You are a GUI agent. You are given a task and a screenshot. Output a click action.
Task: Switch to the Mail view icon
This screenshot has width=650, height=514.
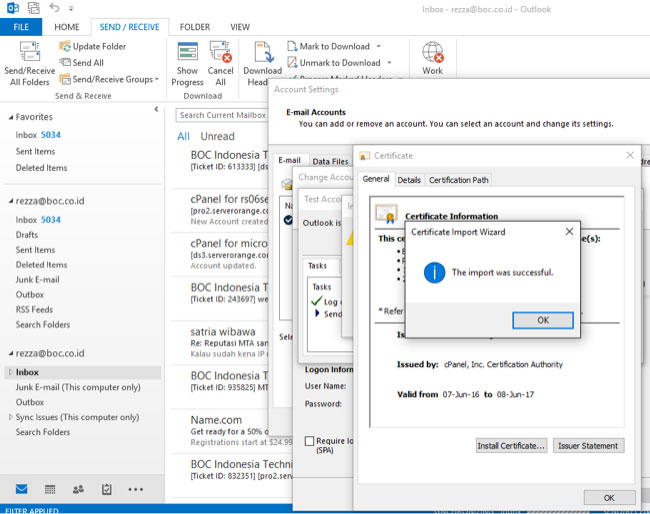[x=22, y=489]
